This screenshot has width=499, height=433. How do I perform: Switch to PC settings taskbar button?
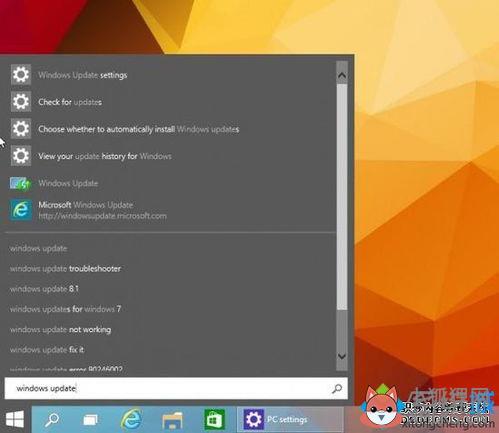tap(290, 419)
